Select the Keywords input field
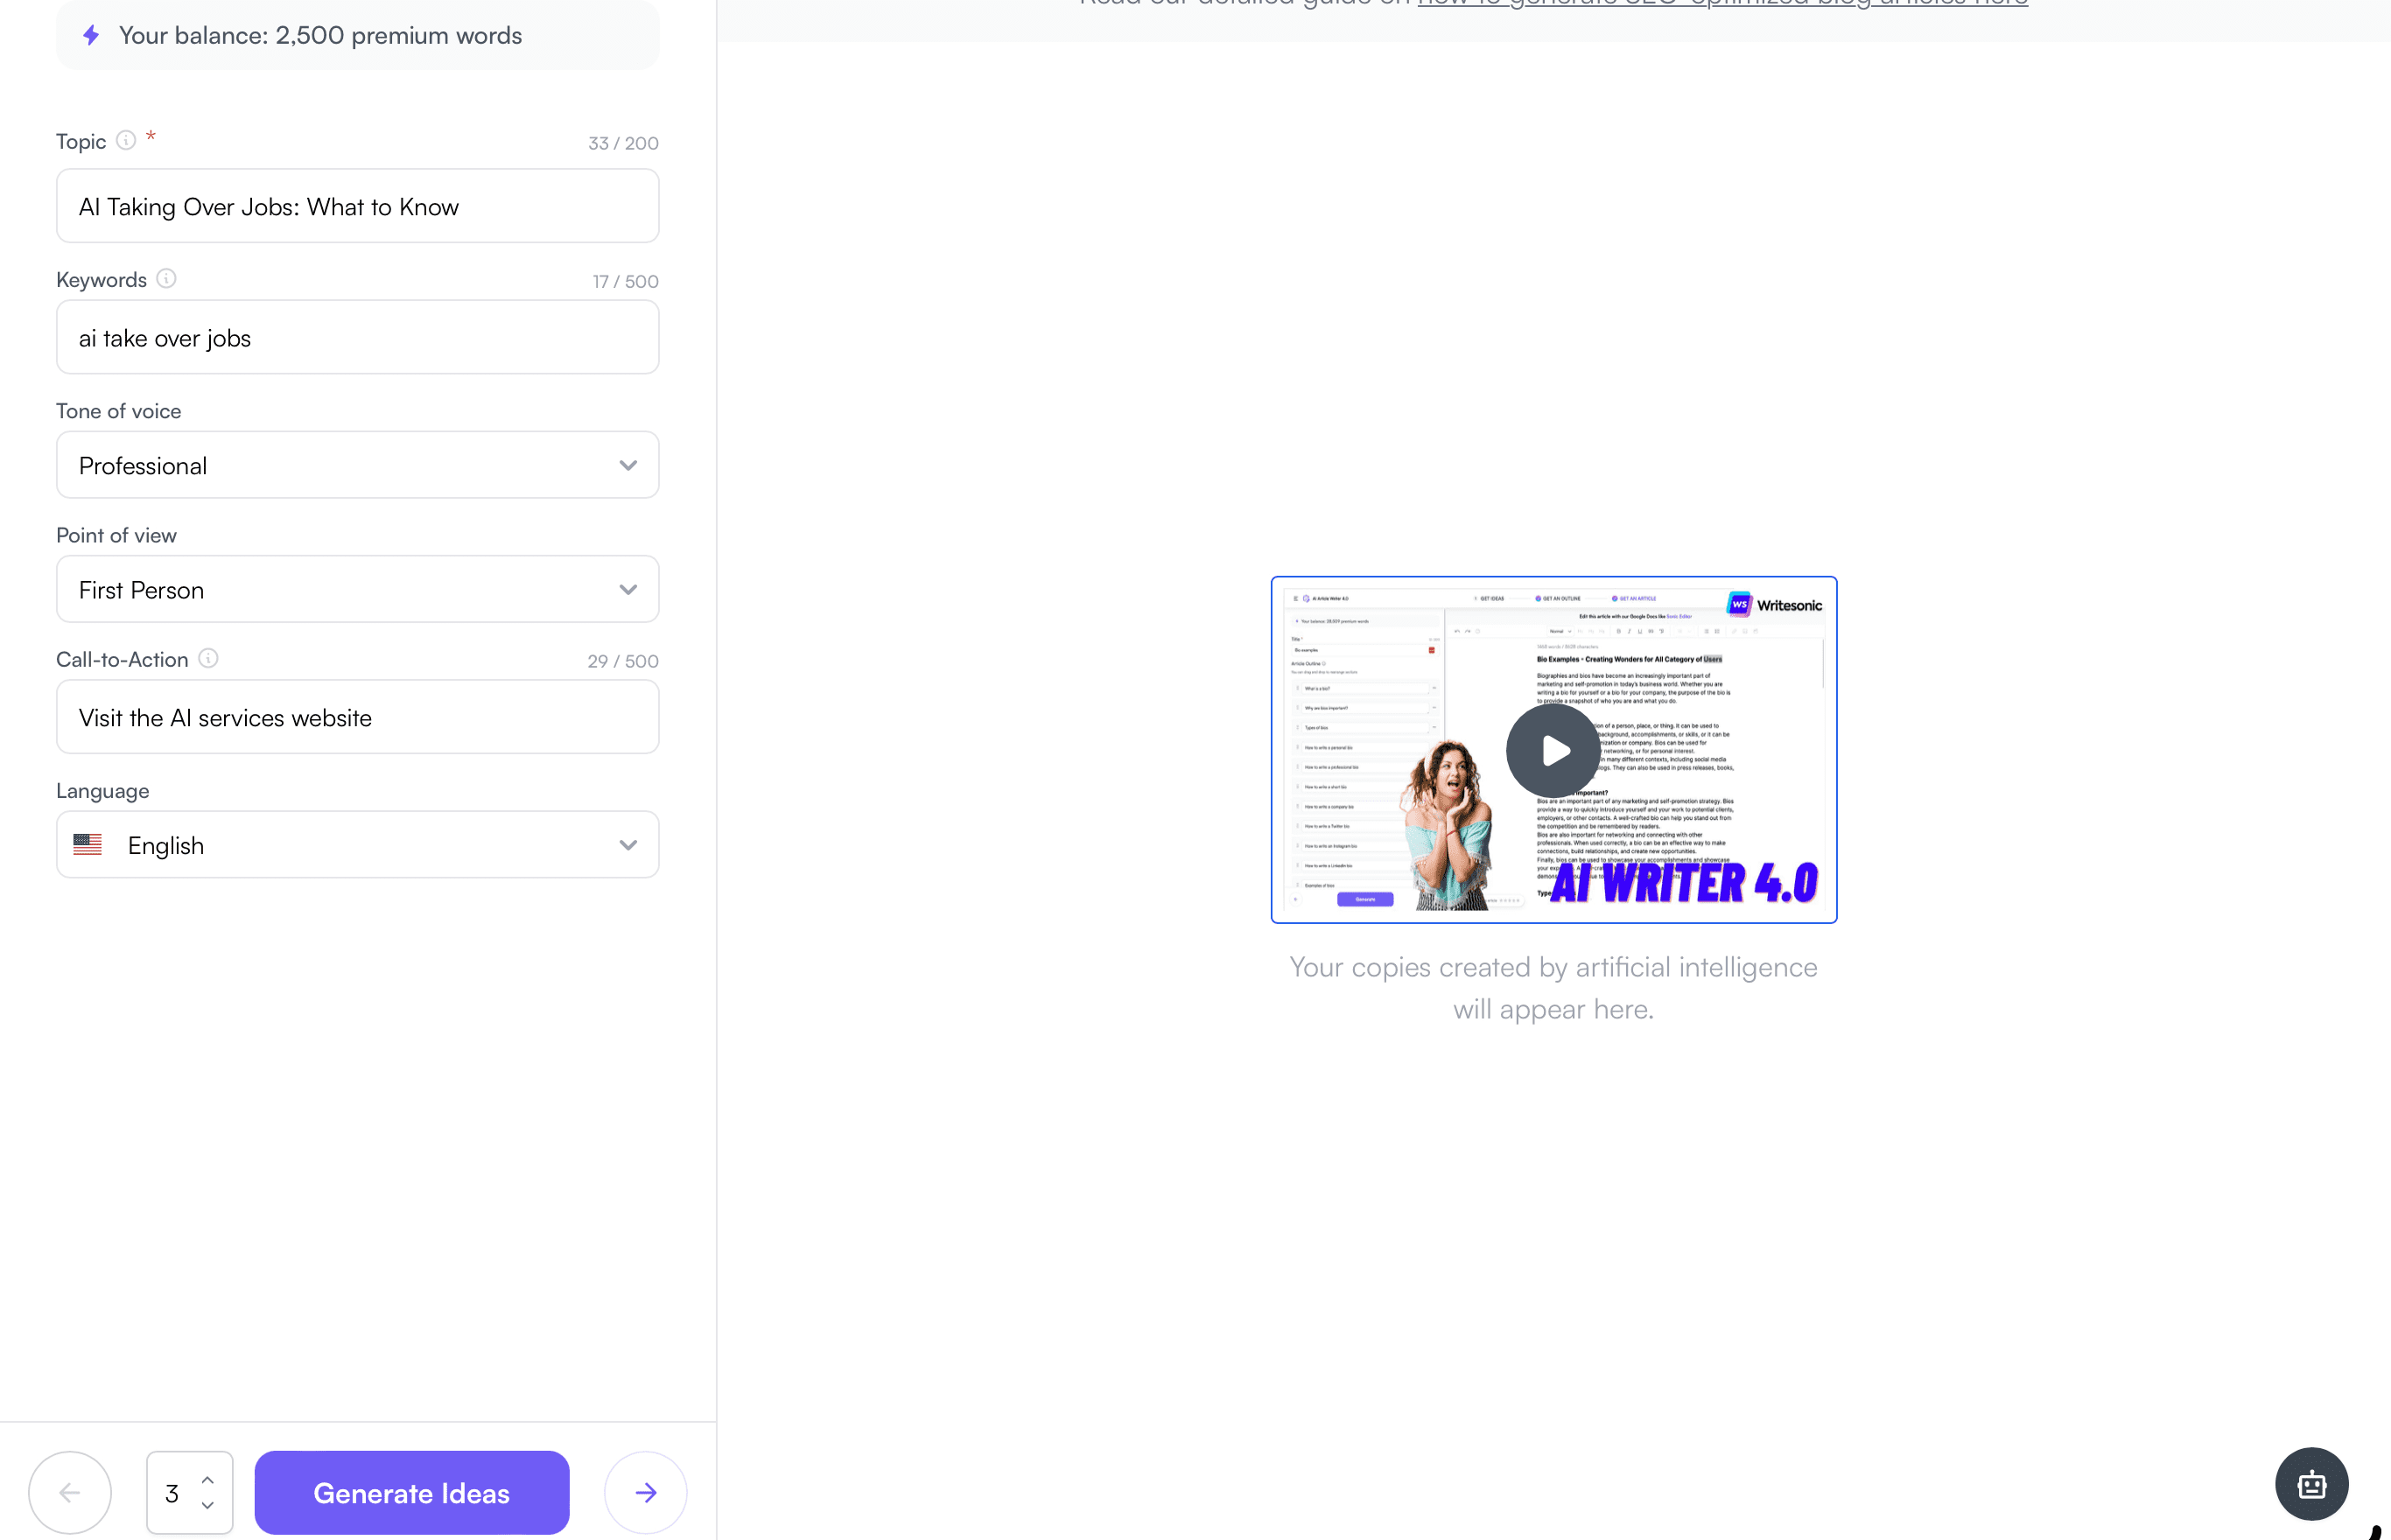Screen dimensions: 2391x1540 point(357,337)
